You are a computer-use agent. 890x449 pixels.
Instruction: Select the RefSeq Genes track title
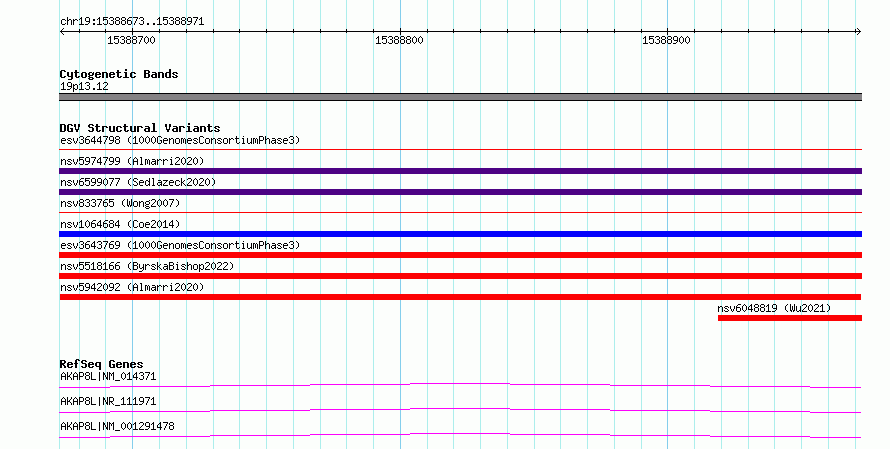coord(102,364)
